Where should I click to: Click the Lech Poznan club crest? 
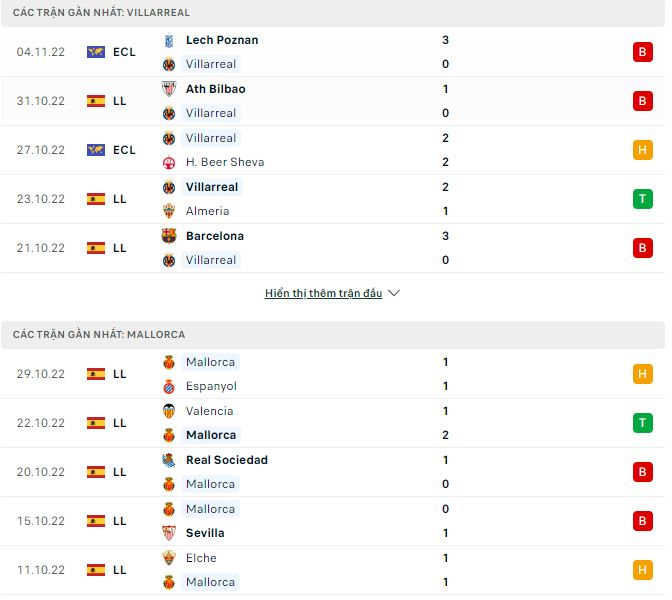click(169, 40)
